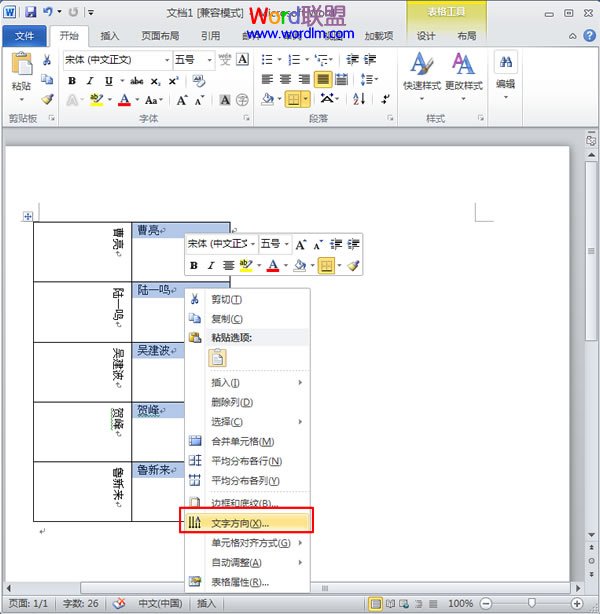Choose Merge Cells in context menu
This screenshot has height=614, width=600.
point(248,441)
